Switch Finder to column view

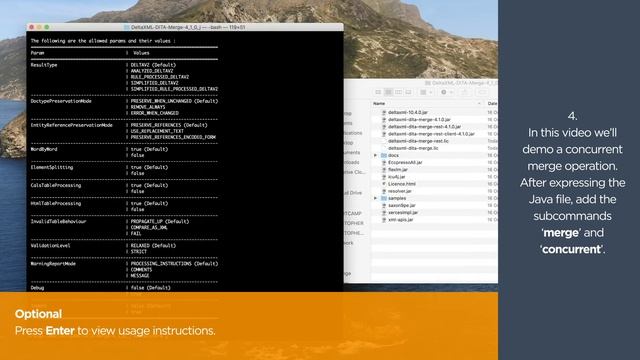click(x=398, y=92)
